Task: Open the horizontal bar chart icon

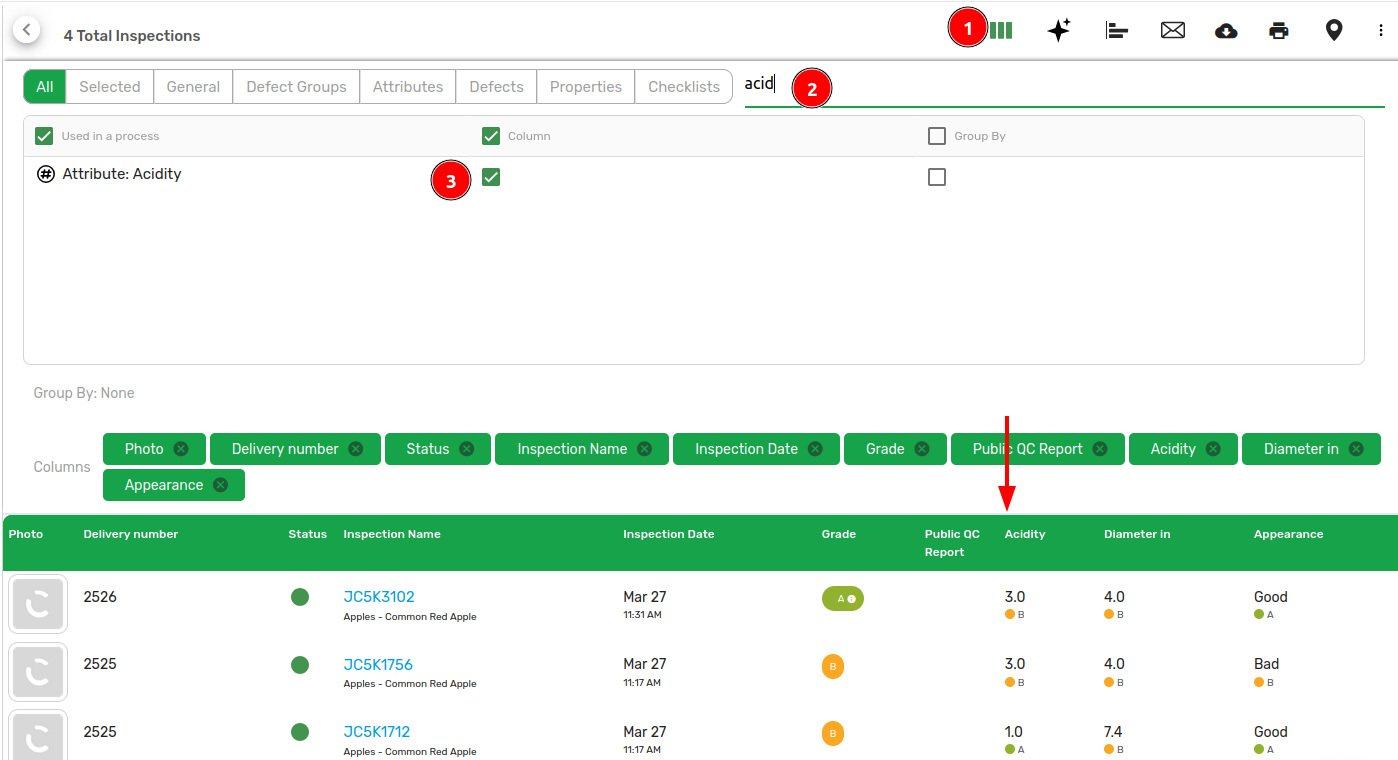Action: coord(1116,31)
